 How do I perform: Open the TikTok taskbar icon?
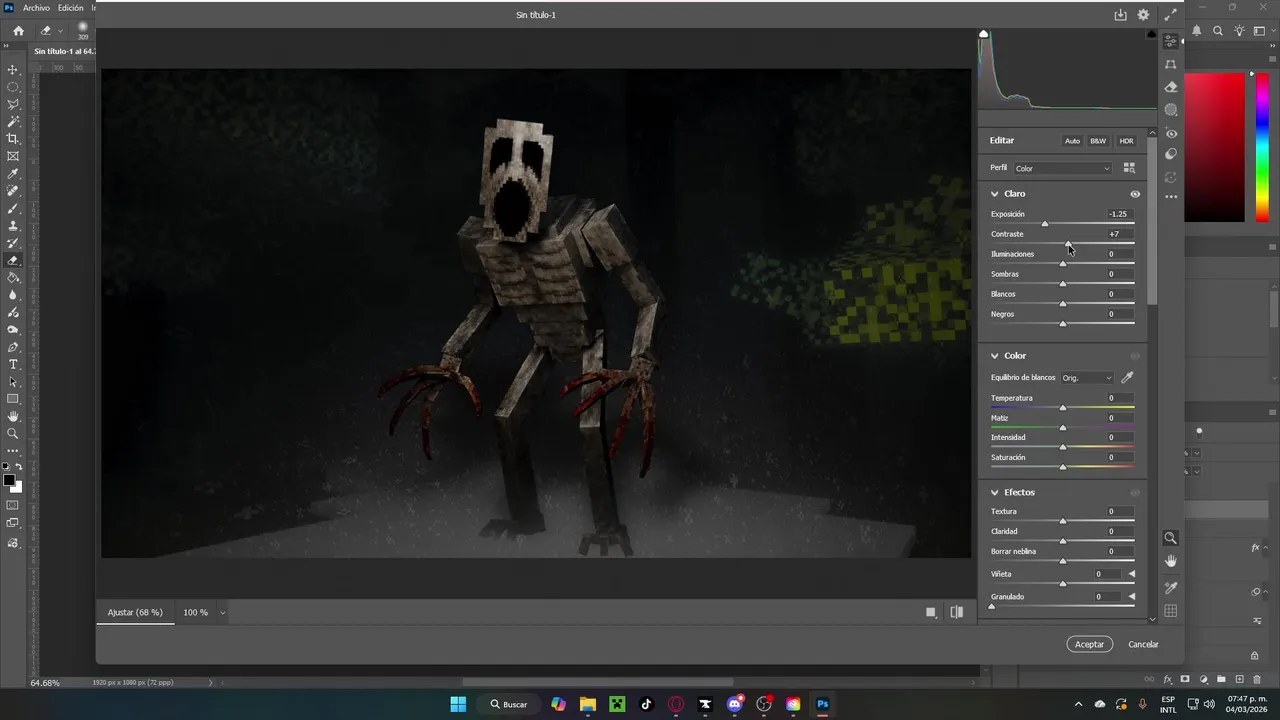point(647,704)
